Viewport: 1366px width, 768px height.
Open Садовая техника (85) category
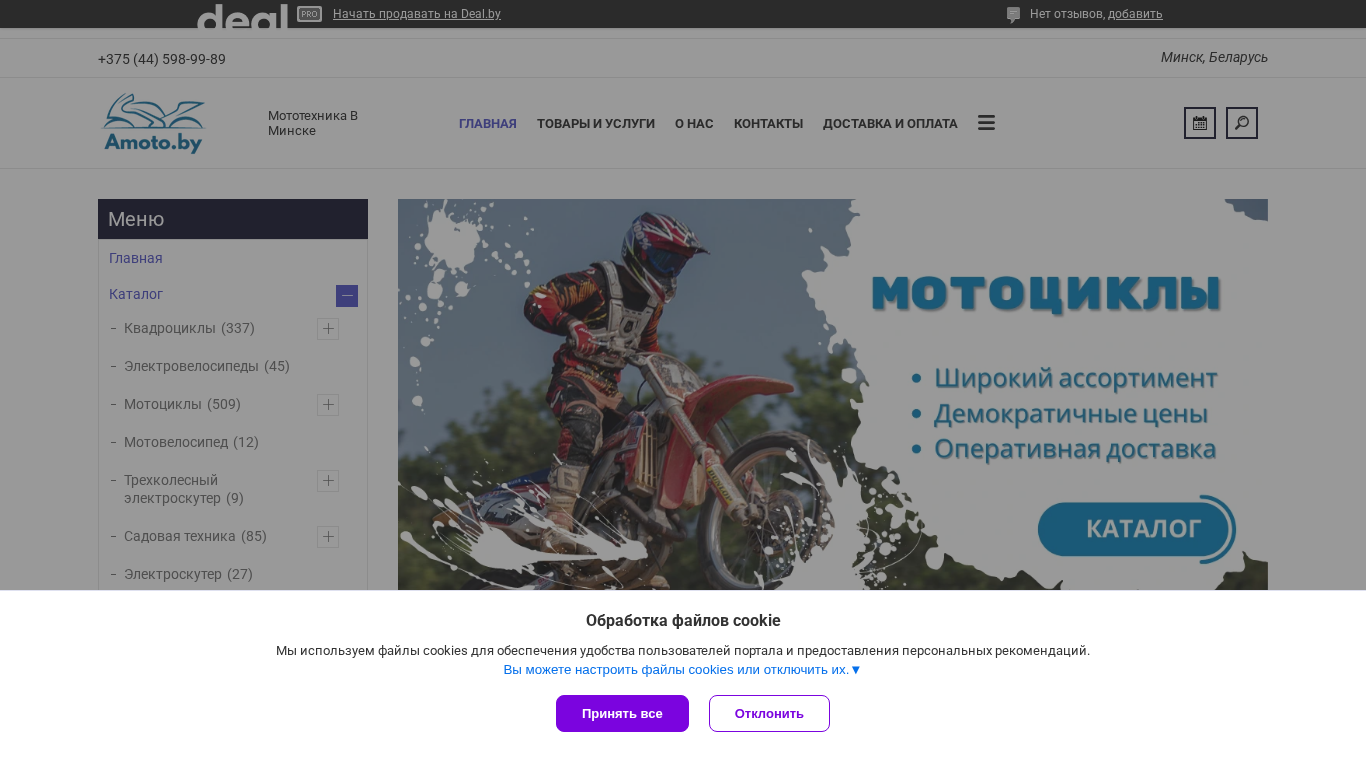pyautogui.click(x=195, y=536)
